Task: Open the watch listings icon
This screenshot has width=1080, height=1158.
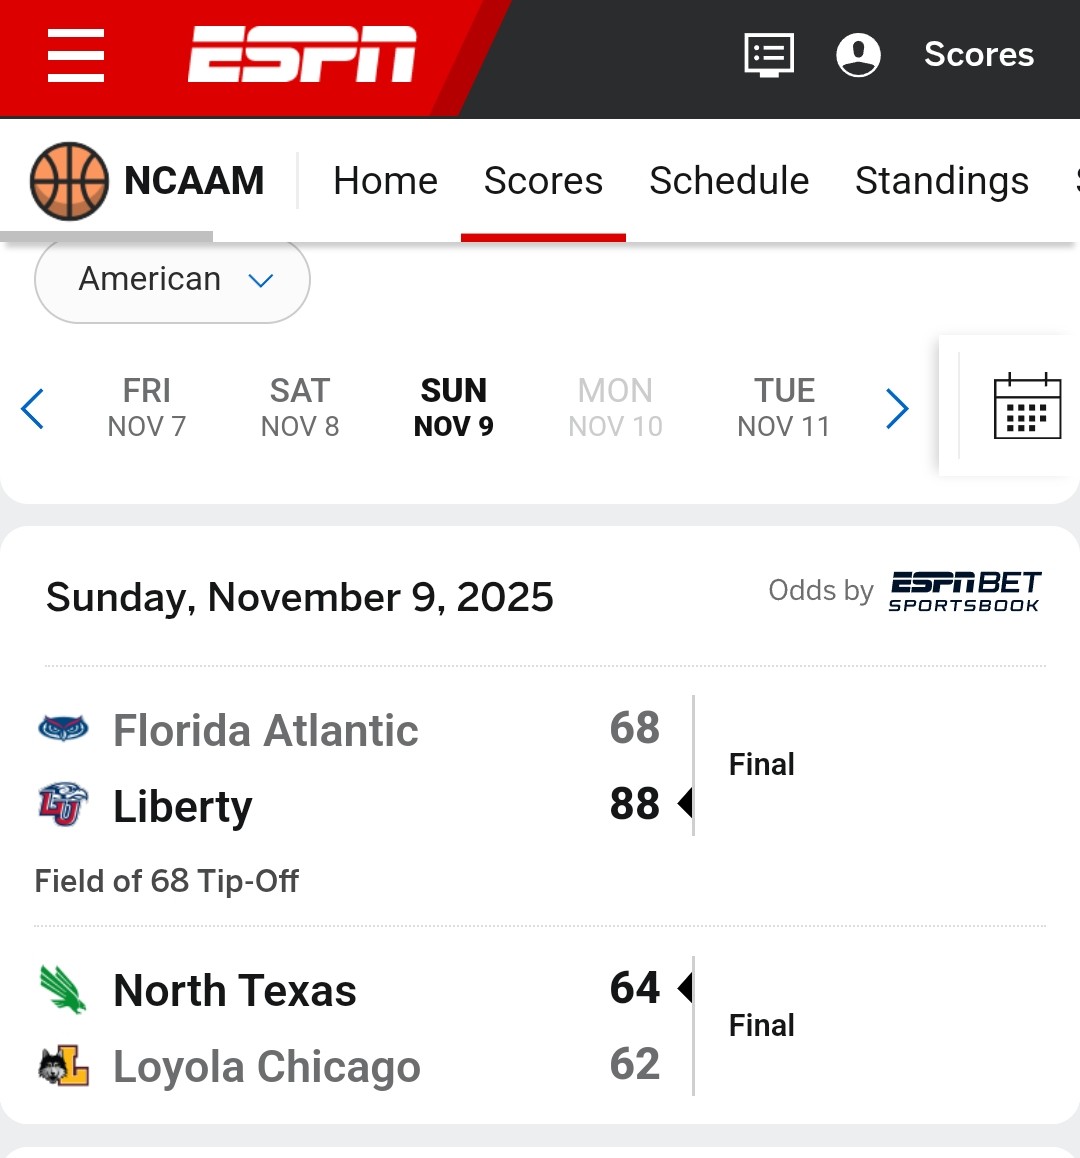Action: 769,55
